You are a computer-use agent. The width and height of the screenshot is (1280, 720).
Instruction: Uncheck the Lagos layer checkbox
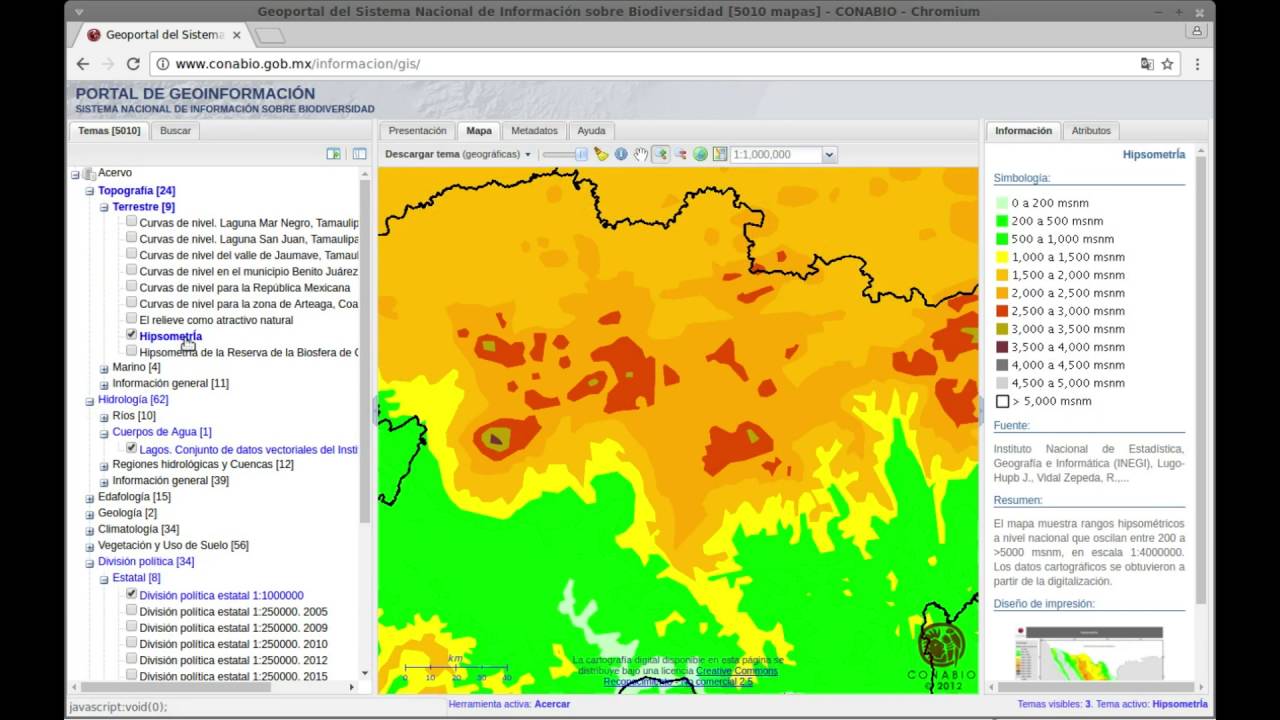tap(132, 448)
